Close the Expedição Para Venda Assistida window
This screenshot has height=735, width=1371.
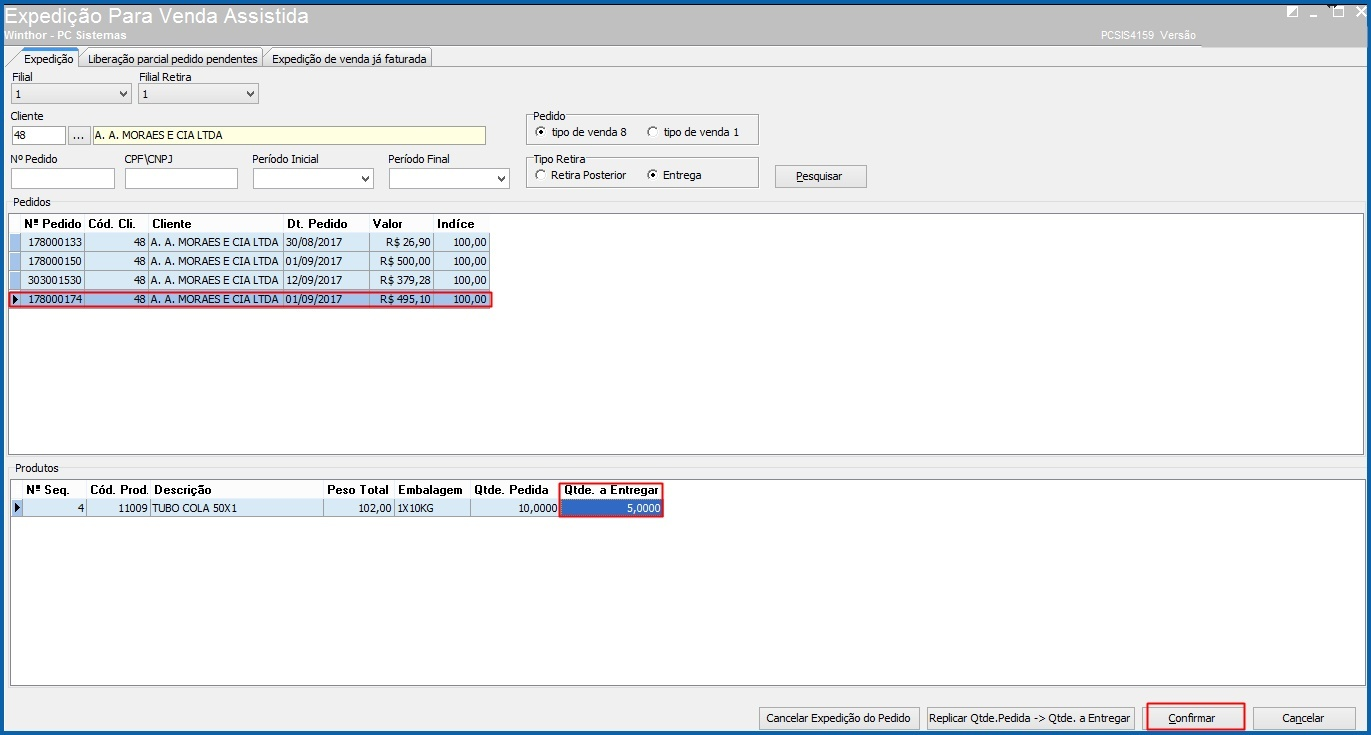click(x=1360, y=12)
